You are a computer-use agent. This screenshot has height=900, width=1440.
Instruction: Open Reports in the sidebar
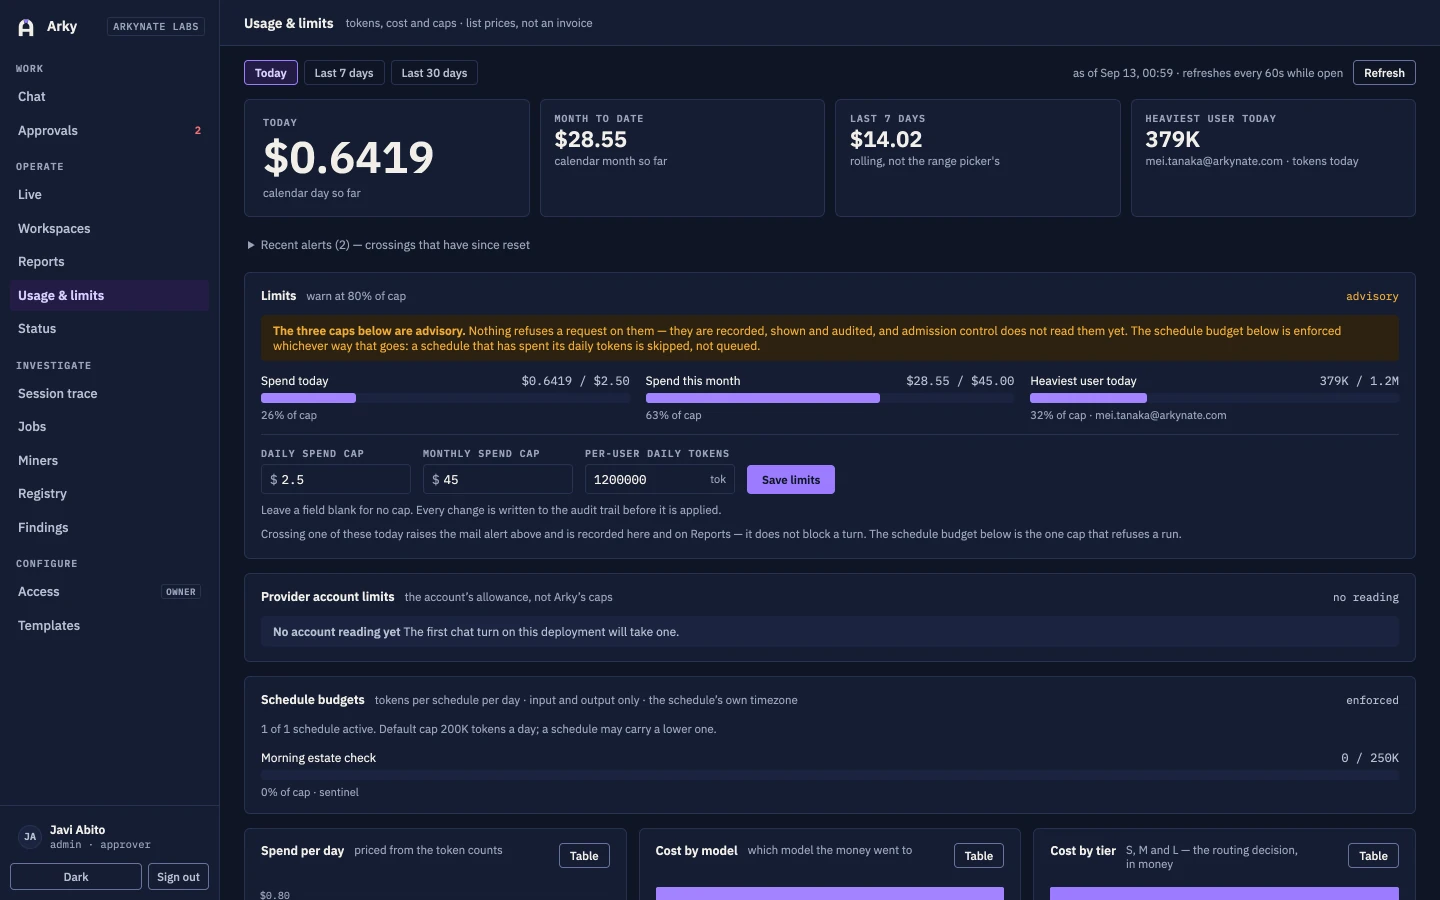pyautogui.click(x=109, y=262)
